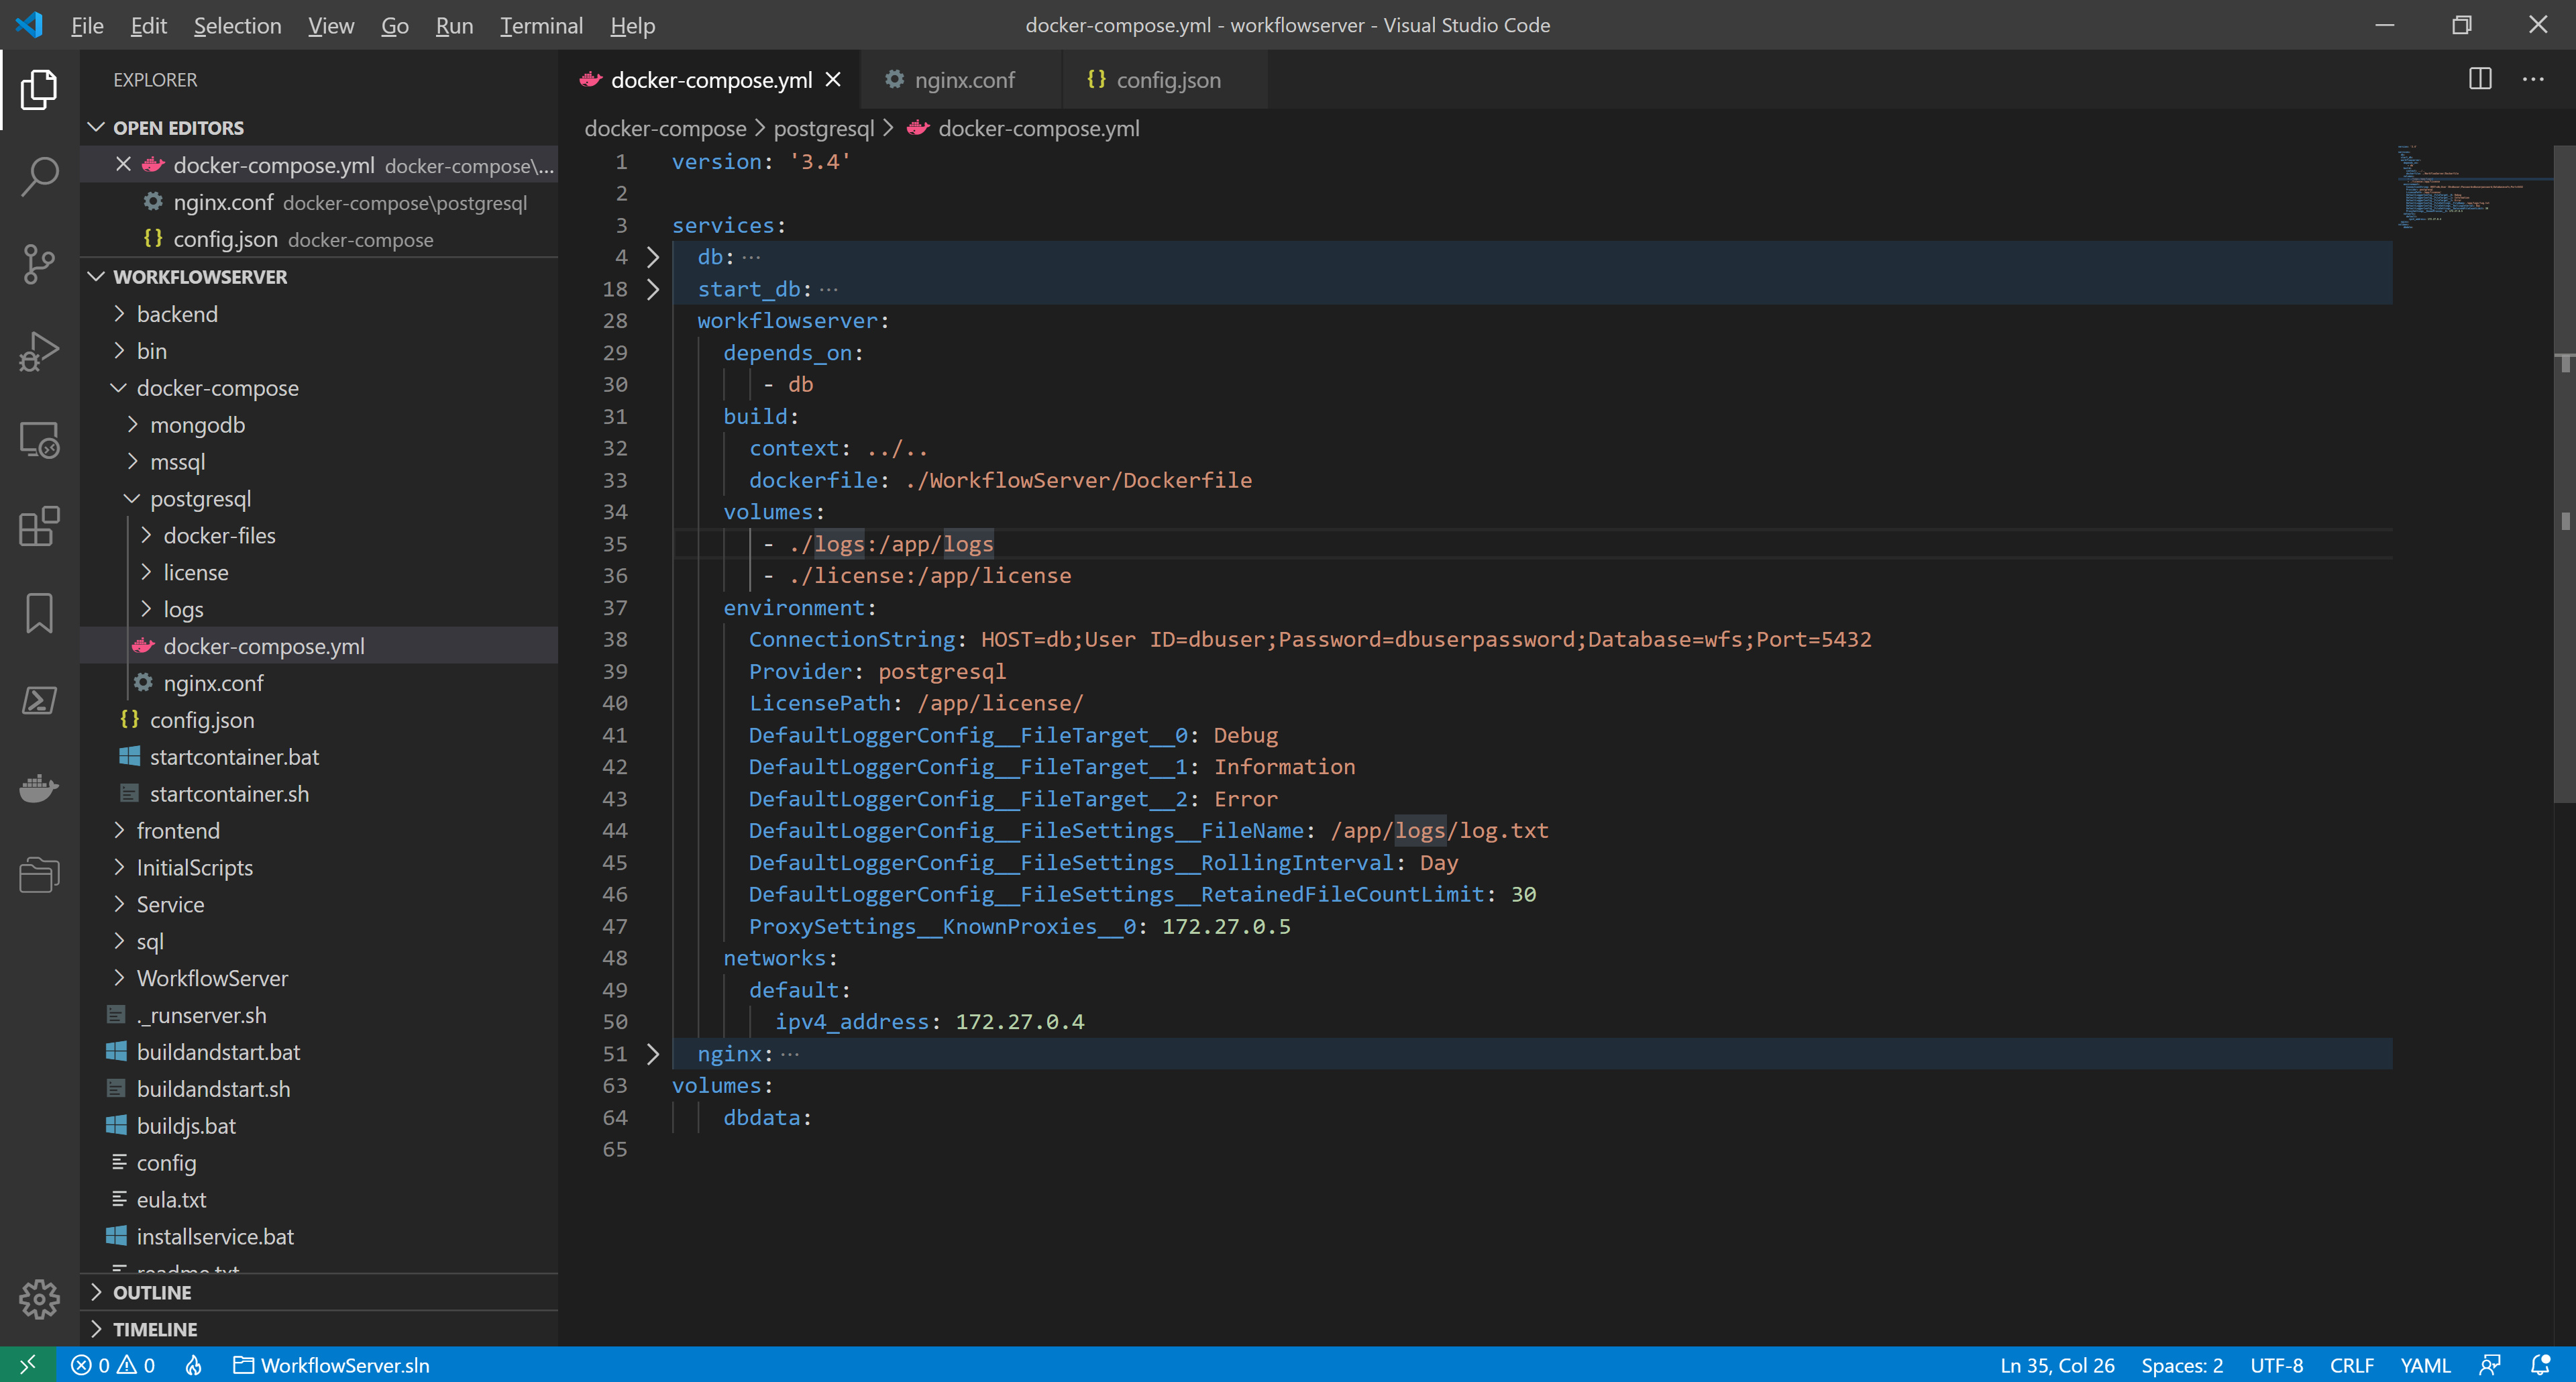The image size is (2576, 1382).
Task: Open the Search view icon
Action: click(39, 176)
